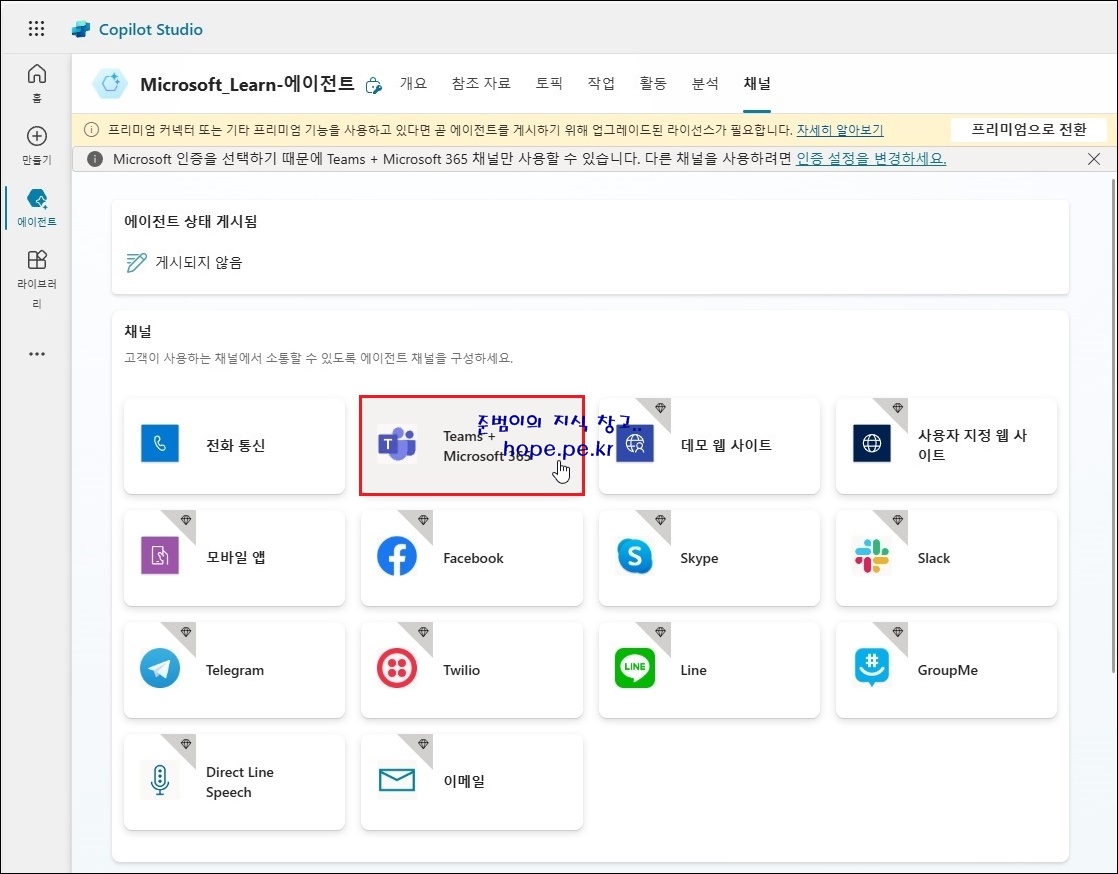Select 에이전트 in the sidebar
The width and height of the screenshot is (1118, 874).
tap(36, 207)
